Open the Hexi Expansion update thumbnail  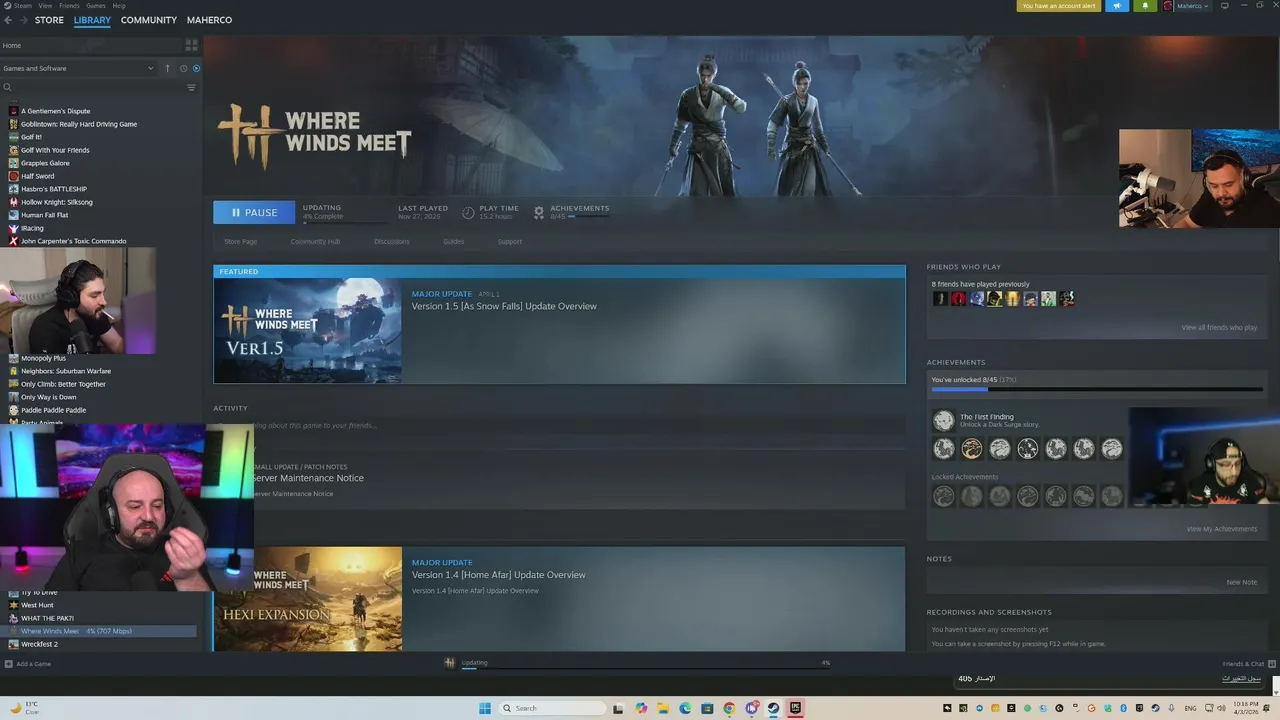308,599
